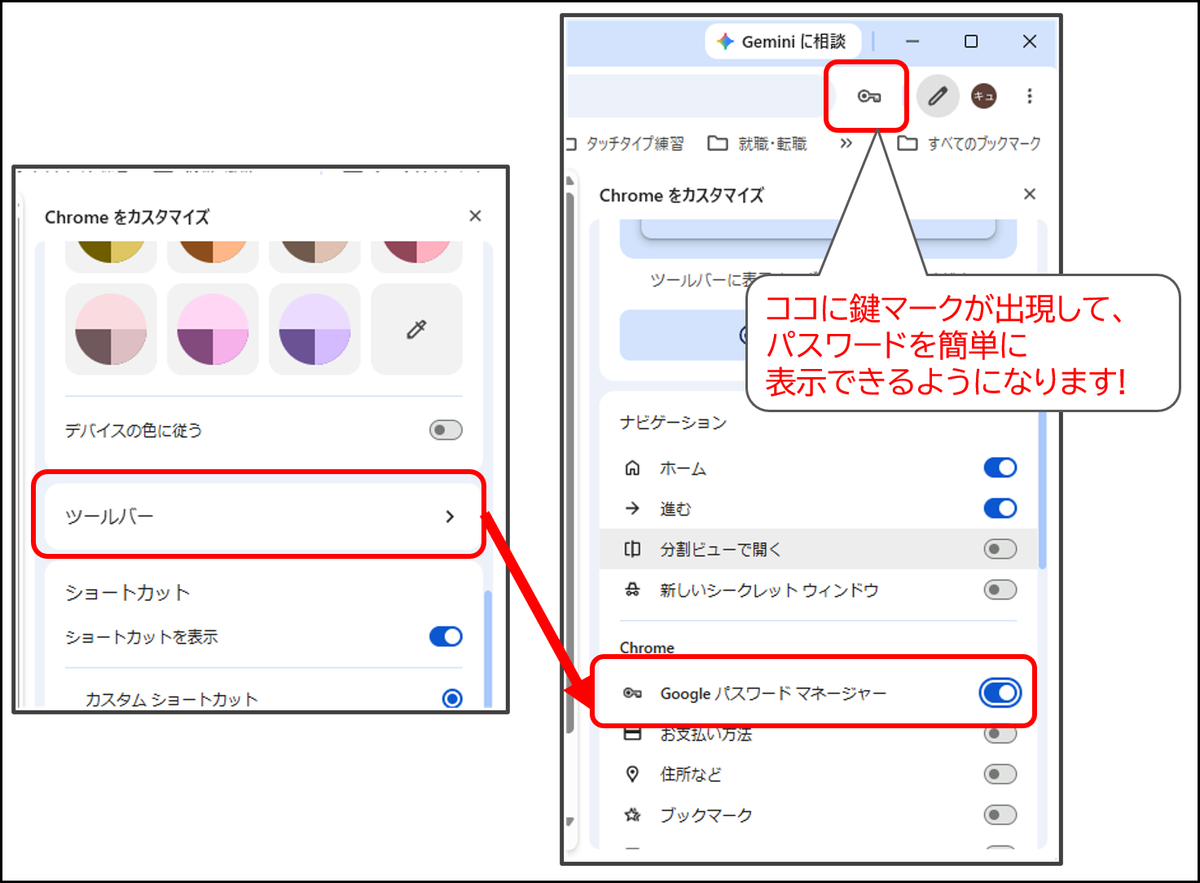Click the pencil customize icon in toolbar
This screenshot has width=1200, height=883.
[x=937, y=96]
